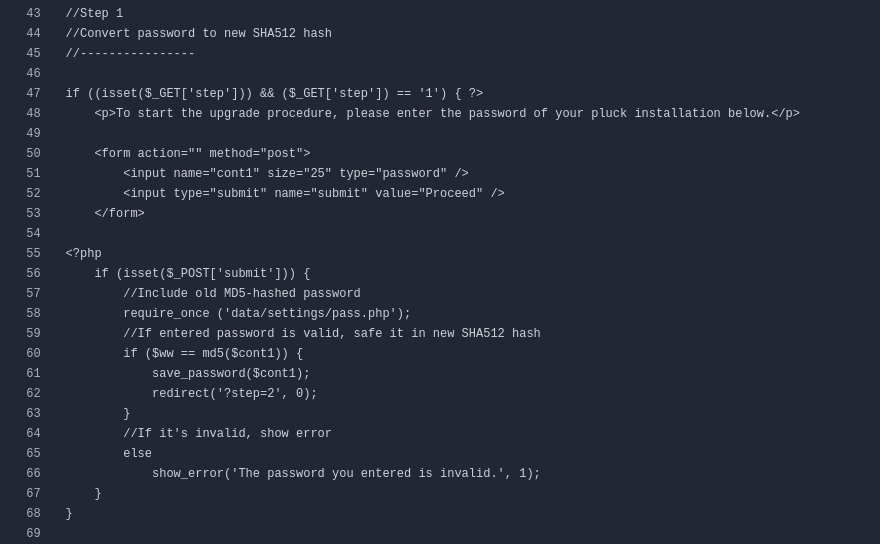
Task: Click the form action opening tag
Action: coord(202,154)
